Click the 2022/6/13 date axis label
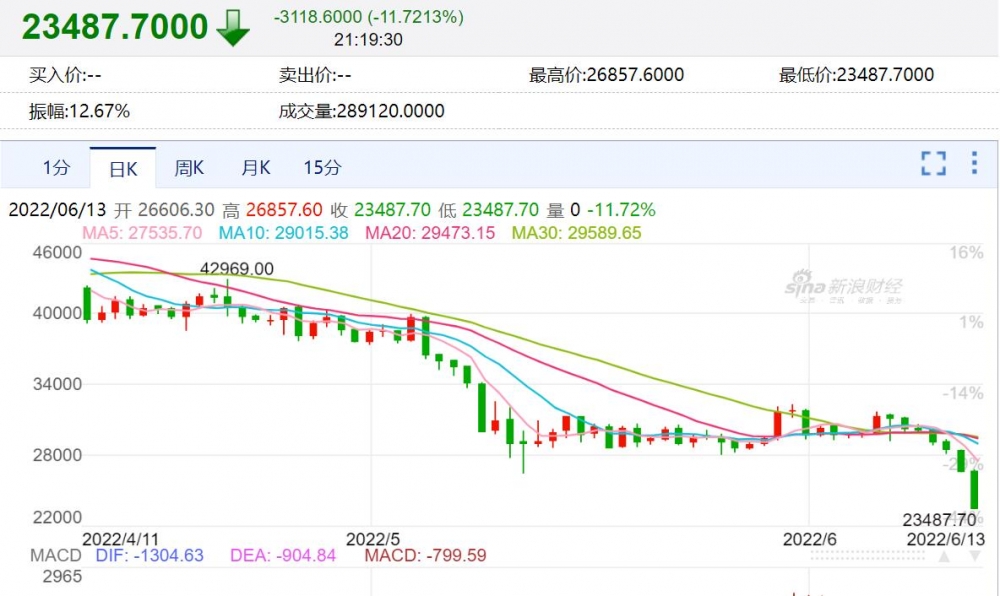Image resolution: width=1000 pixels, height=596 pixels. coord(946,539)
